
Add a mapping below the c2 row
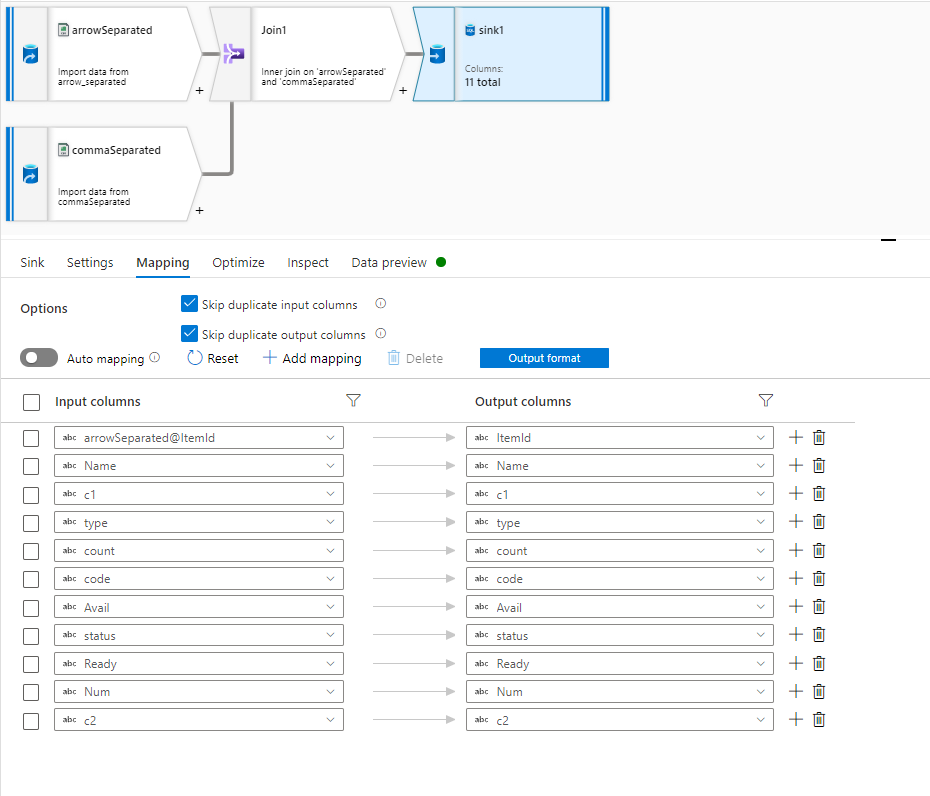pos(796,719)
